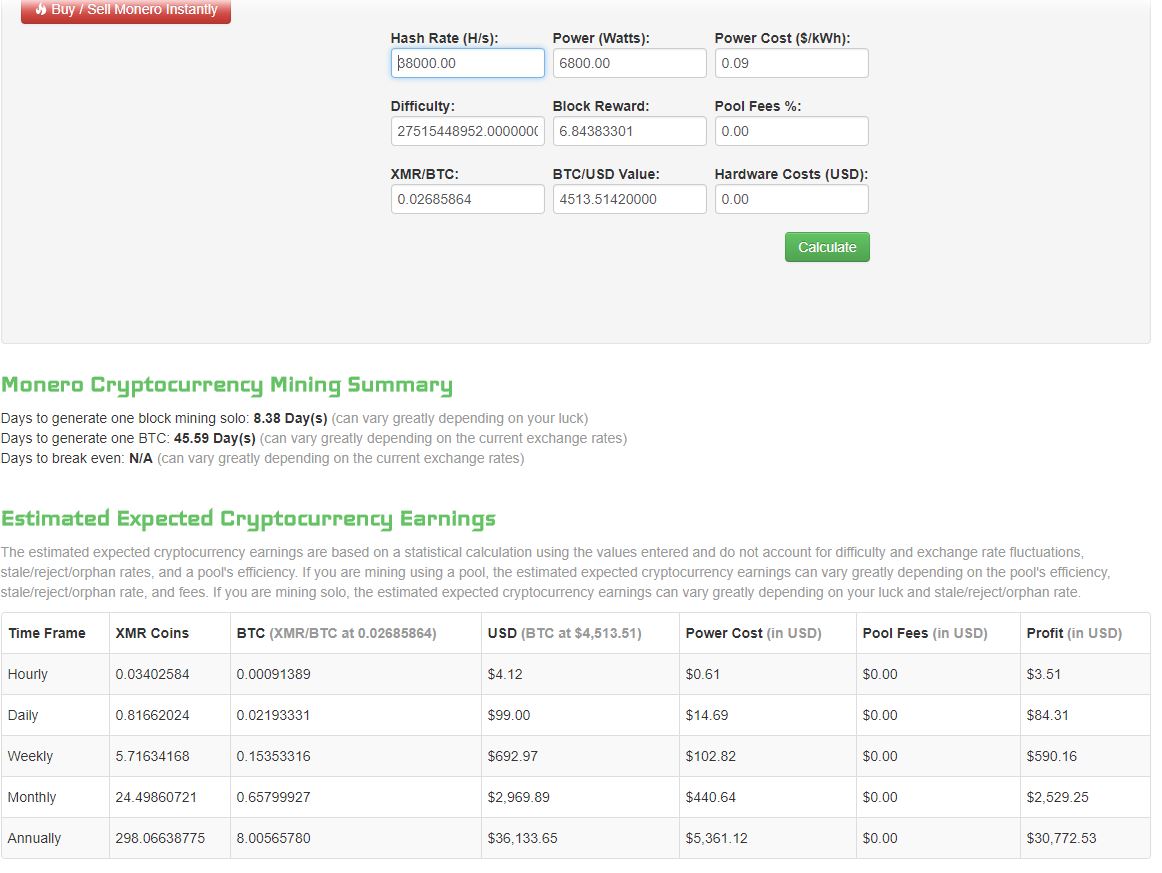The width and height of the screenshot is (1162, 873).
Task: Click monthly profit $2,529.25
Action: click(x=1058, y=797)
